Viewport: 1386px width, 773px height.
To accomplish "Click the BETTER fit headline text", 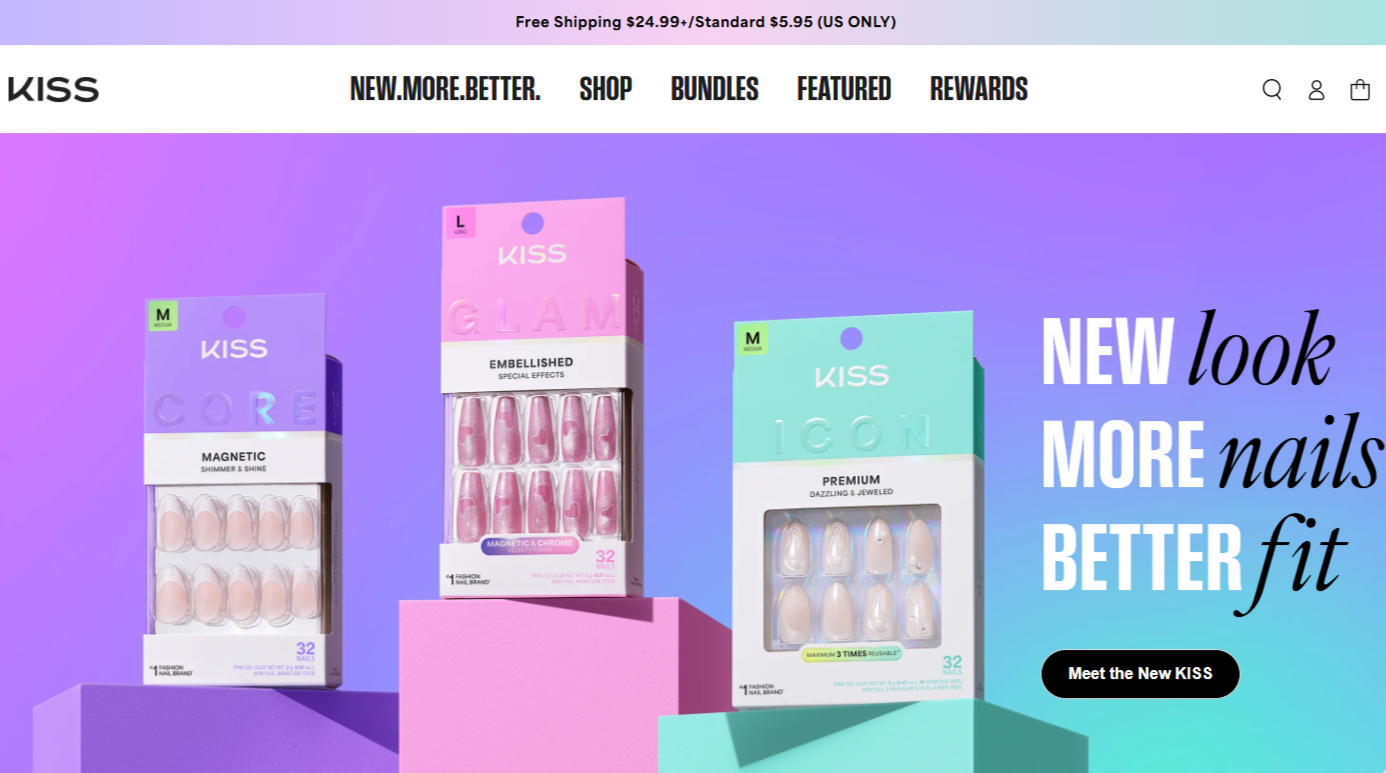I will tap(1193, 556).
